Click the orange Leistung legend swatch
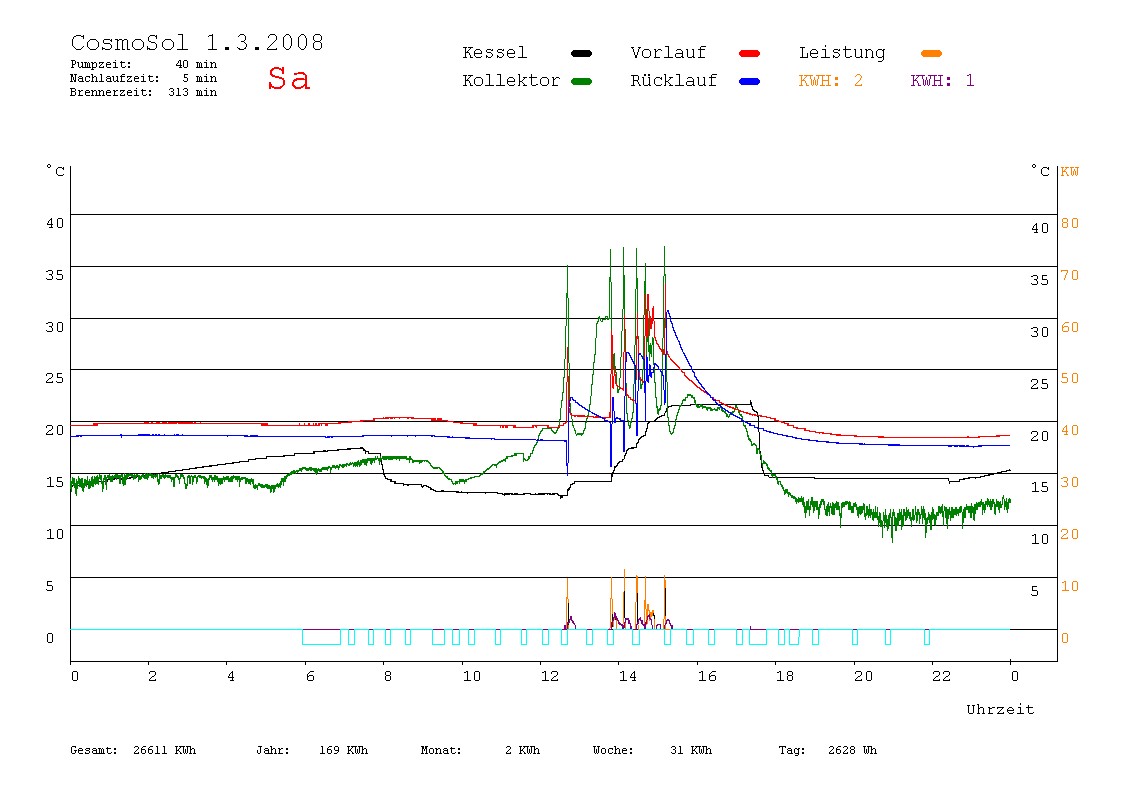 931,53
